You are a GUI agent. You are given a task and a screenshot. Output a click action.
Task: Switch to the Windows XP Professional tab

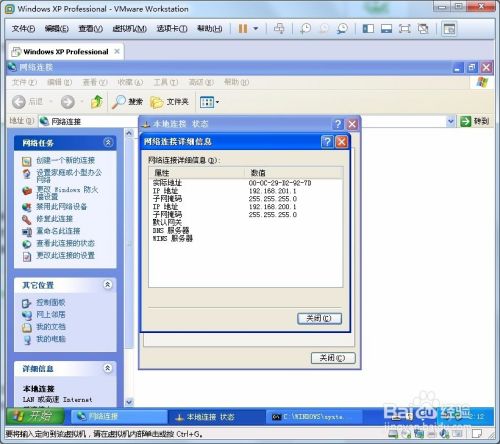(x=66, y=52)
